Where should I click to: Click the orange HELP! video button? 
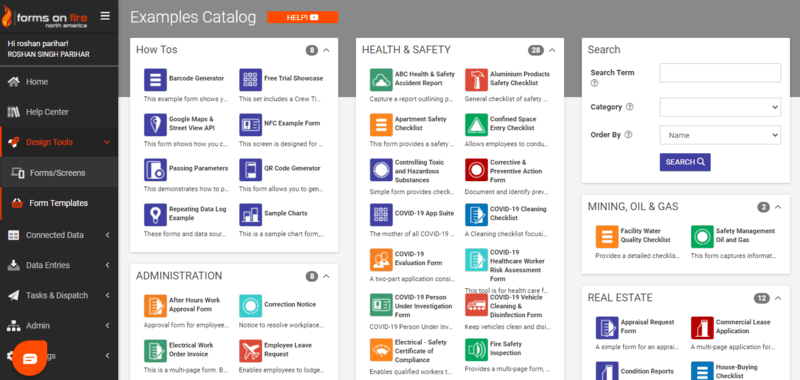303,17
